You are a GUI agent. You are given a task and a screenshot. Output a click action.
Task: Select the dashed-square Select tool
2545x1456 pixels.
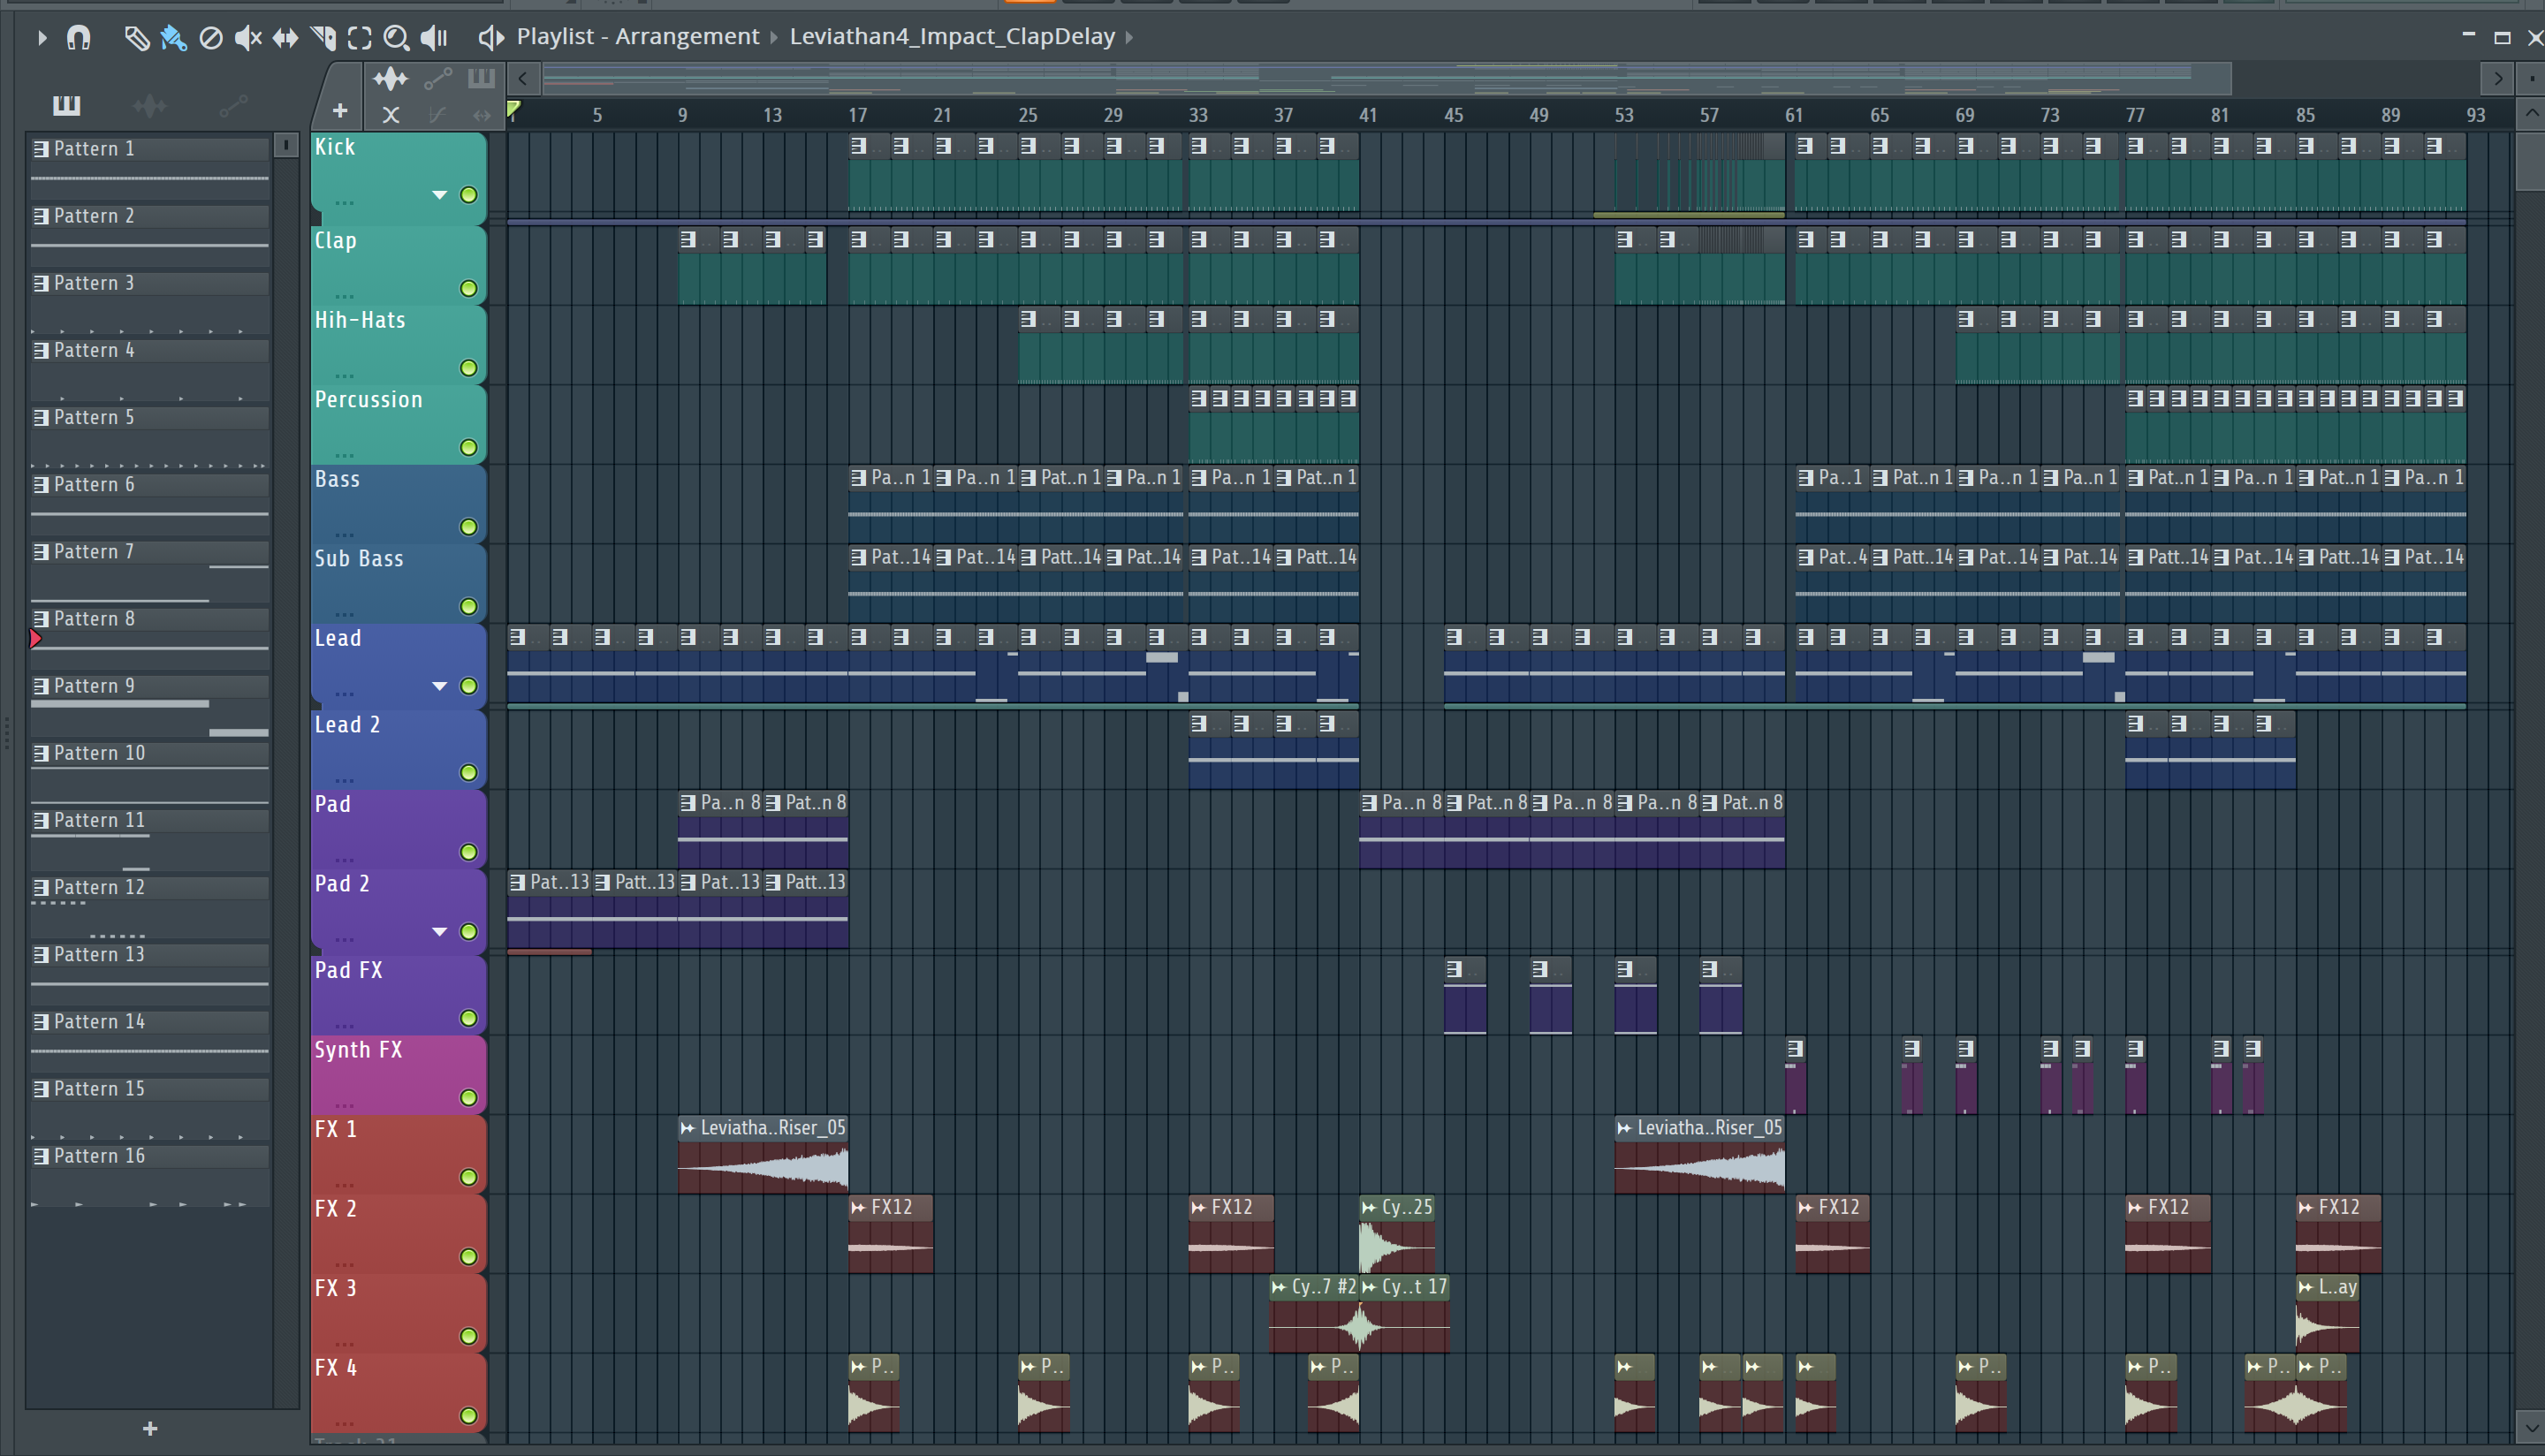point(359,38)
